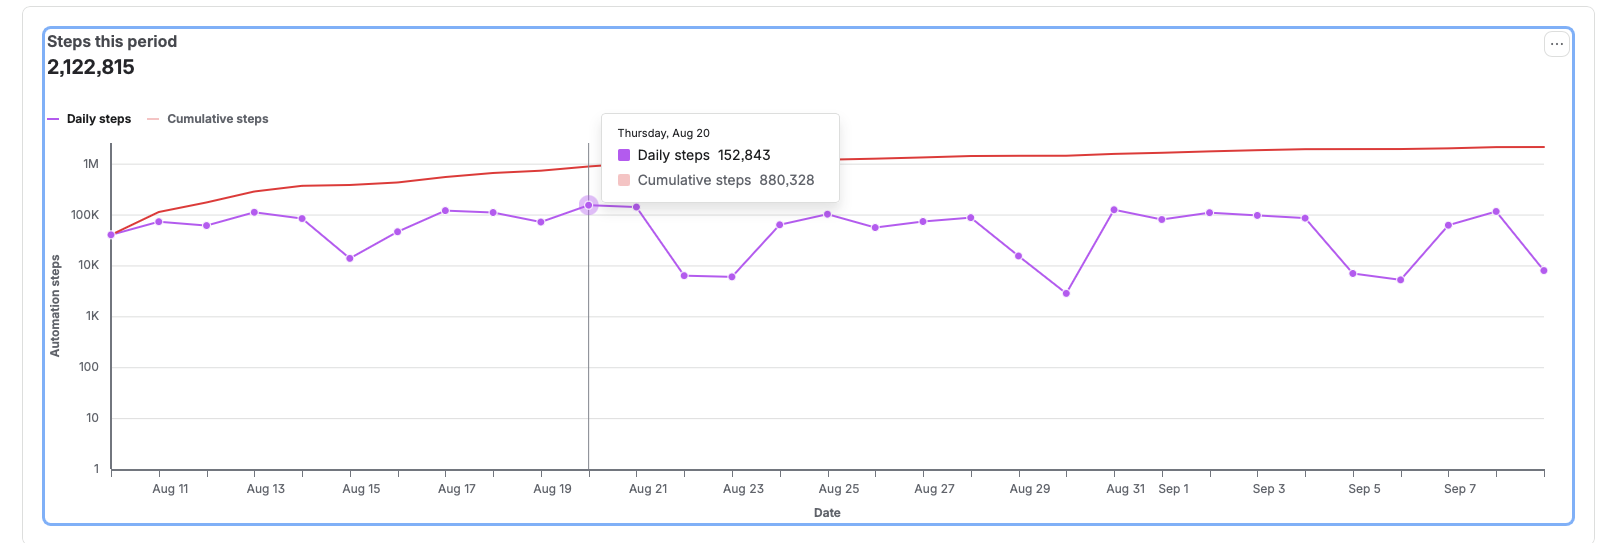Click the Aug 29 axis label
Screen dimensions: 1600x543
coord(1030,489)
